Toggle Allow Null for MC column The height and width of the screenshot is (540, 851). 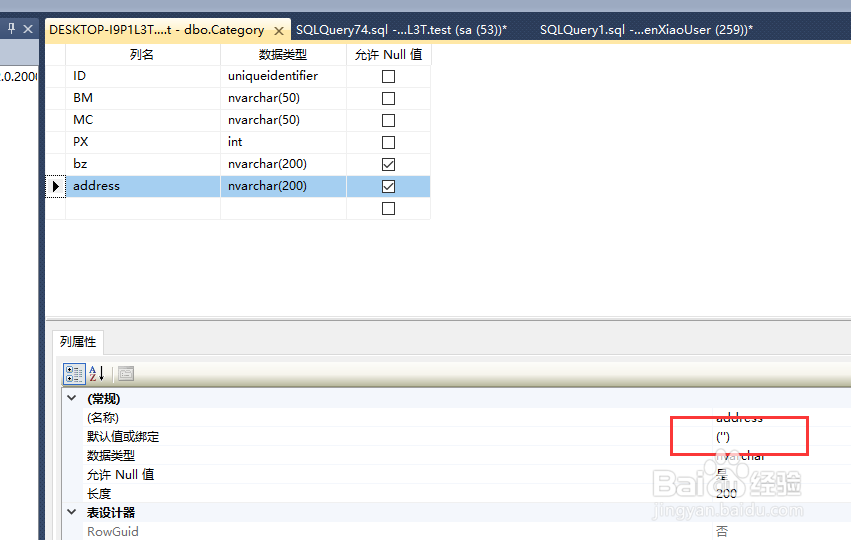point(388,120)
